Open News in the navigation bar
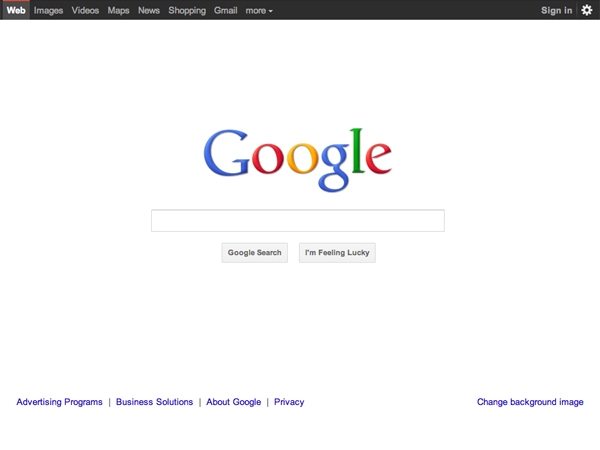Image resolution: width=600 pixels, height=450 pixels. coord(149,11)
